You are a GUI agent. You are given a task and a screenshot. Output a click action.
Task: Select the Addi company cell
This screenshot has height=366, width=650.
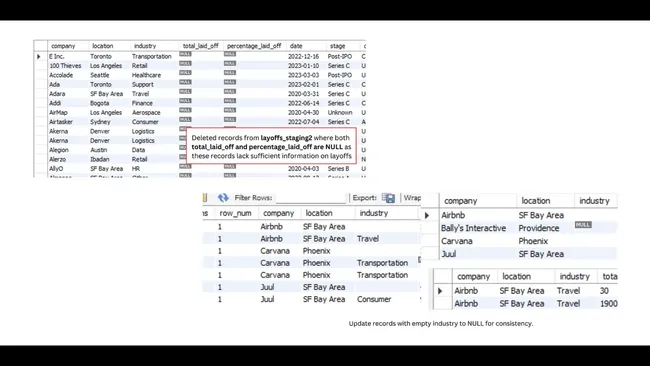55,103
